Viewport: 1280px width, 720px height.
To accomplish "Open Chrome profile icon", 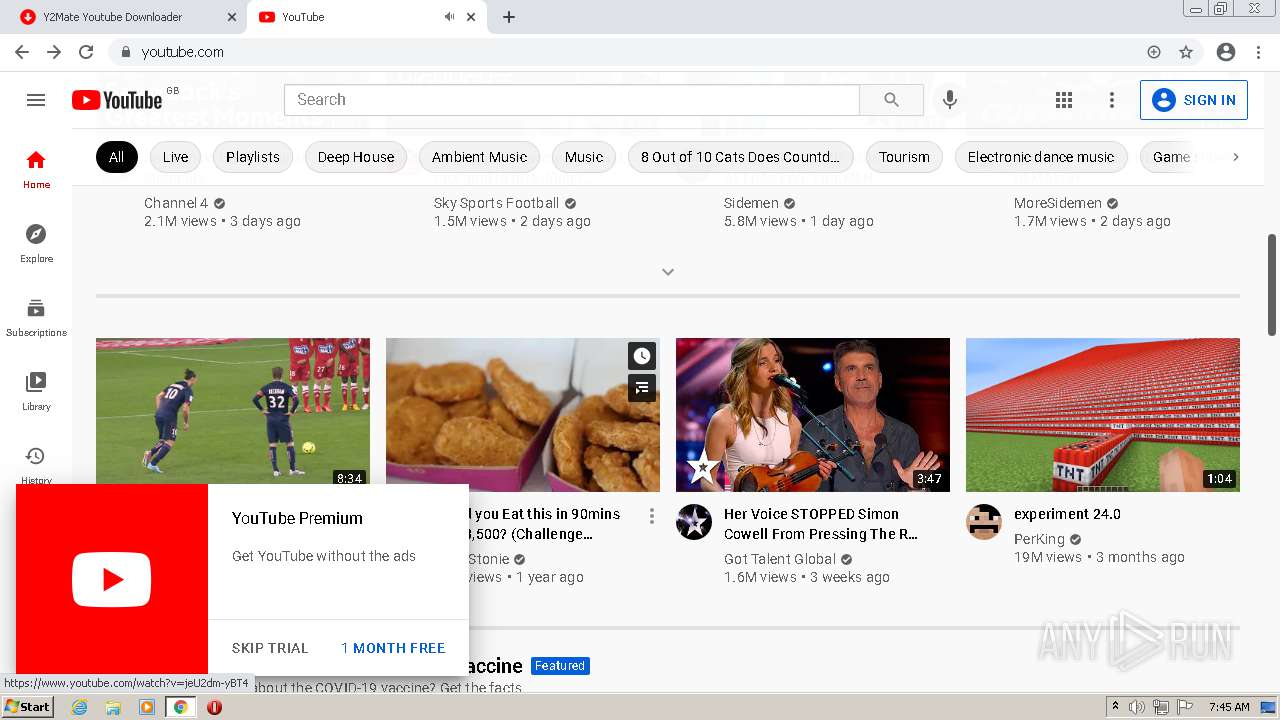I will coord(1226,52).
